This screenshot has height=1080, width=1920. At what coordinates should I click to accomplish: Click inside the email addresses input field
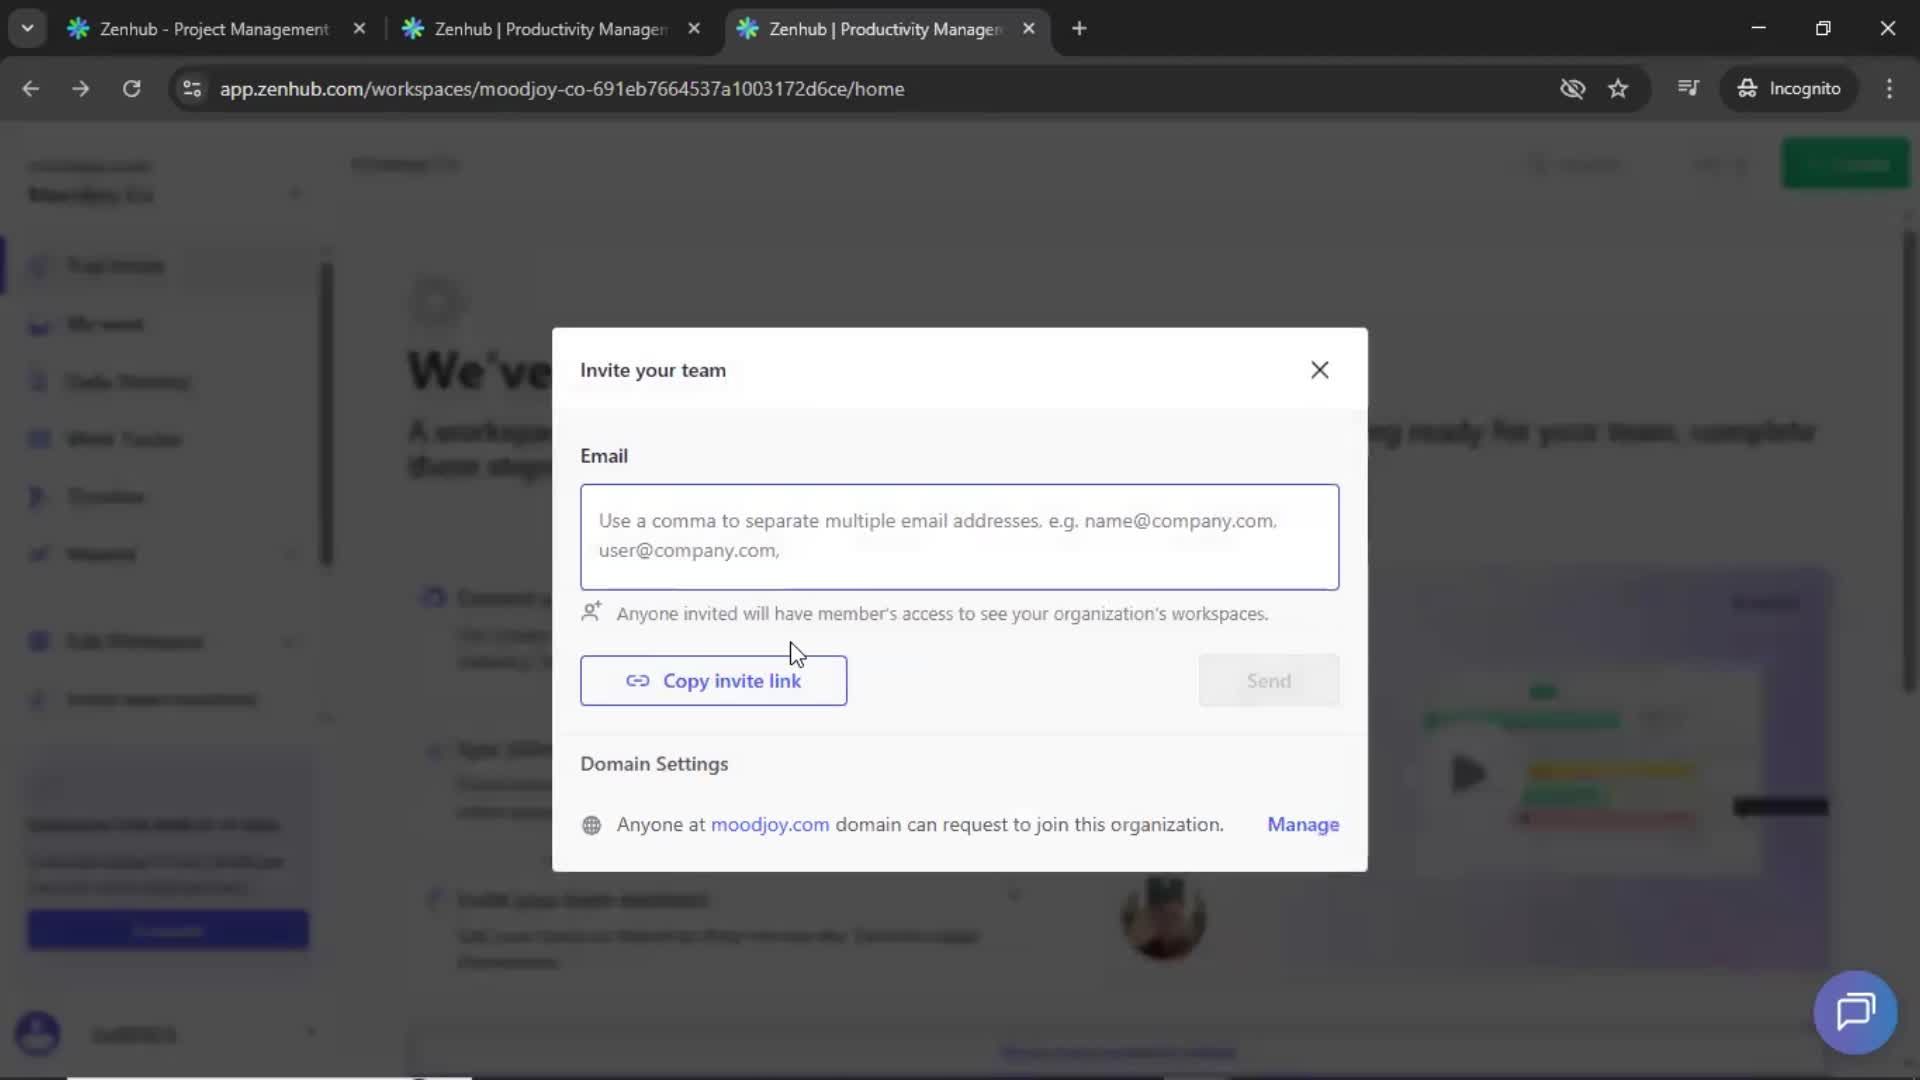point(959,537)
